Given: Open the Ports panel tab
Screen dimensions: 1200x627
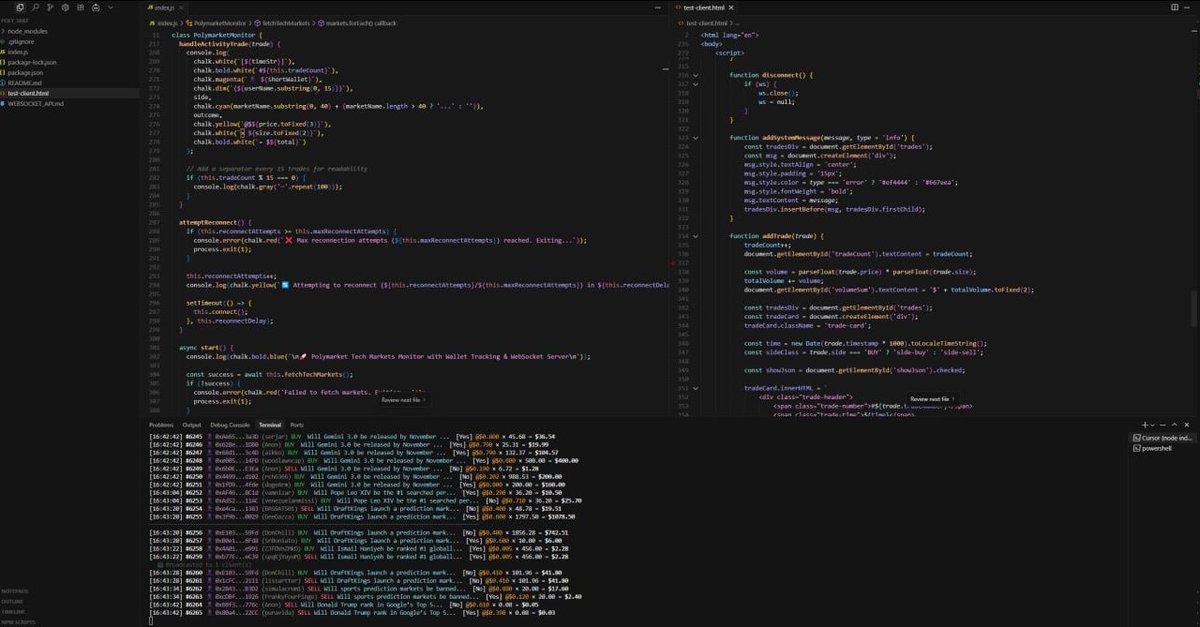Looking at the screenshot, I should coord(297,425).
